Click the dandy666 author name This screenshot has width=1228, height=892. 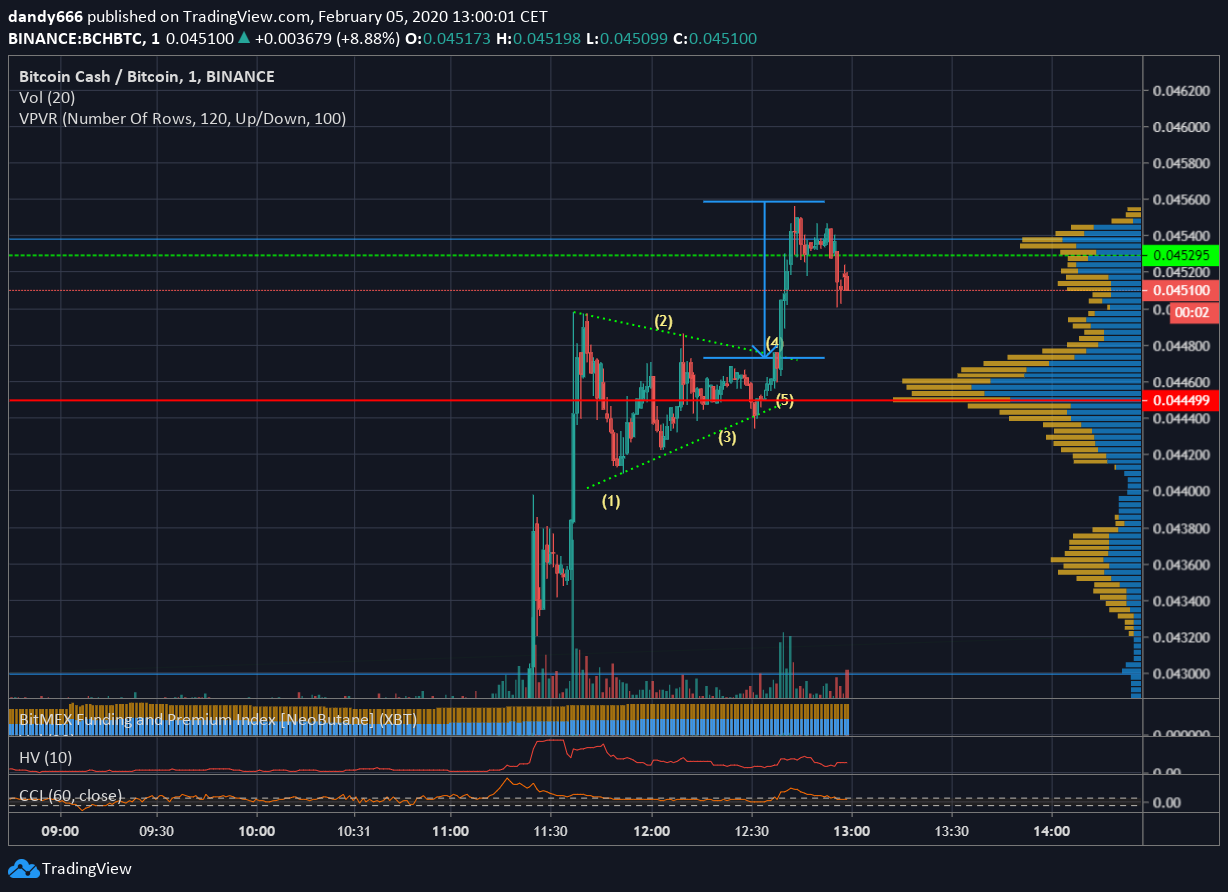[46, 18]
